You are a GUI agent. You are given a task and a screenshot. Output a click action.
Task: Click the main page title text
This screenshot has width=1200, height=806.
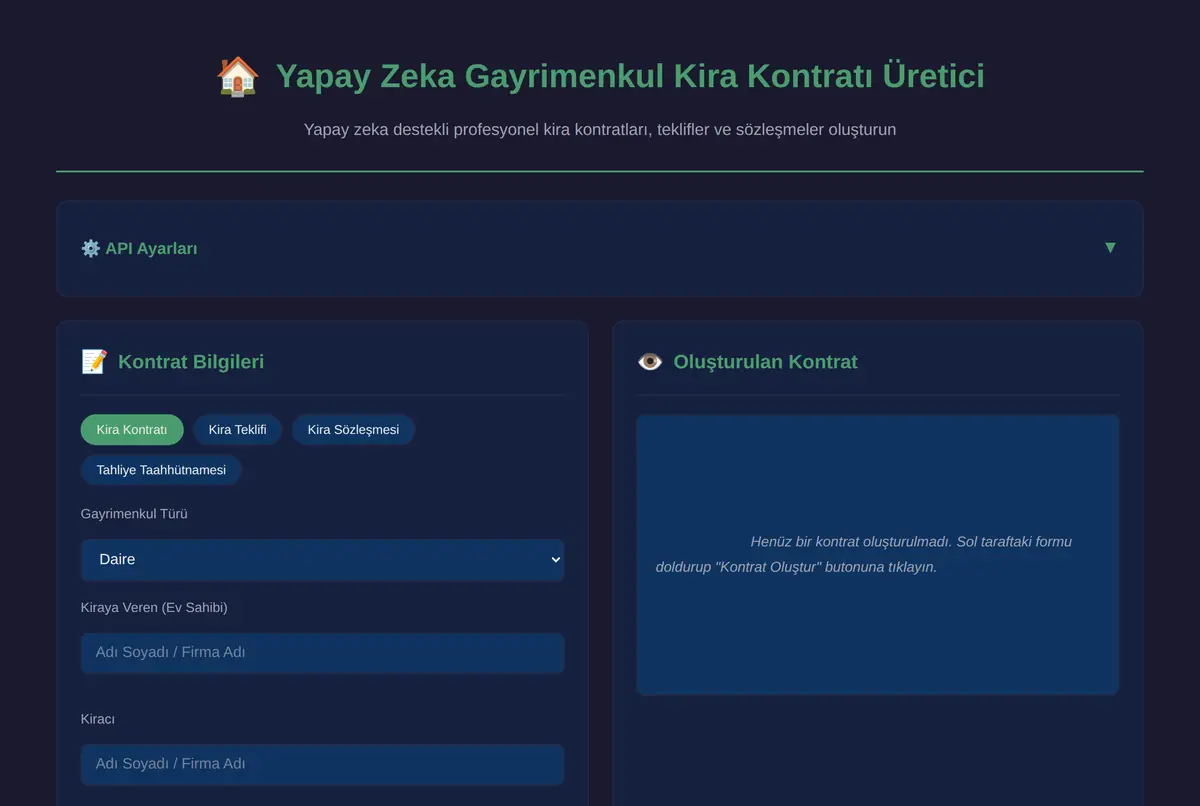tap(630, 76)
